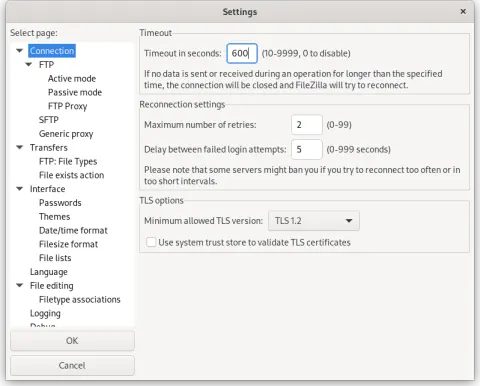Click the OK button
This screenshot has width=480, height=386.
pyautogui.click(x=72, y=341)
